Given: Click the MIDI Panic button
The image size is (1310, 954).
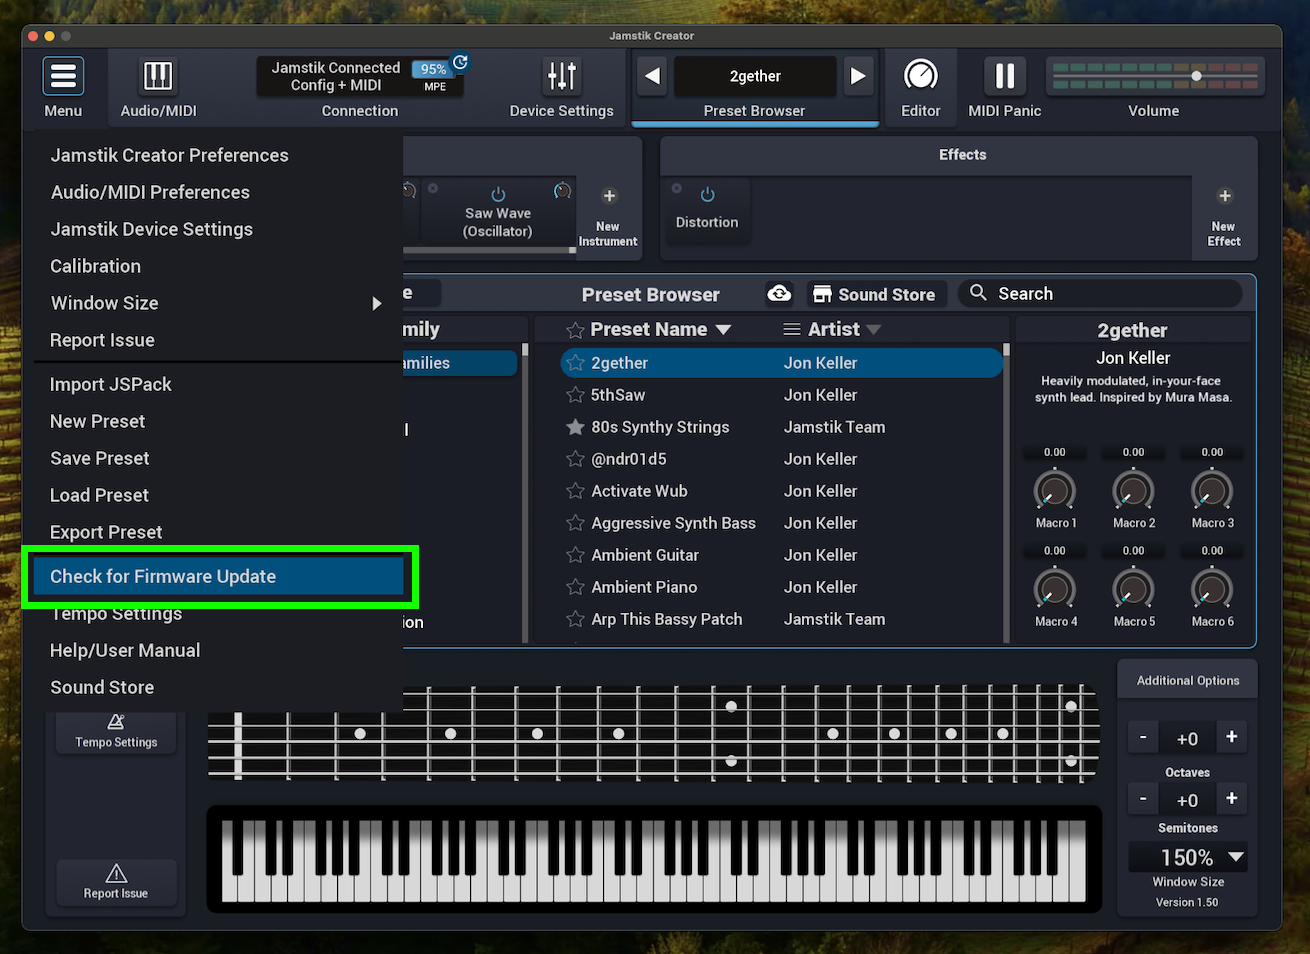Looking at the screenshot, I should click(1005, 76).
